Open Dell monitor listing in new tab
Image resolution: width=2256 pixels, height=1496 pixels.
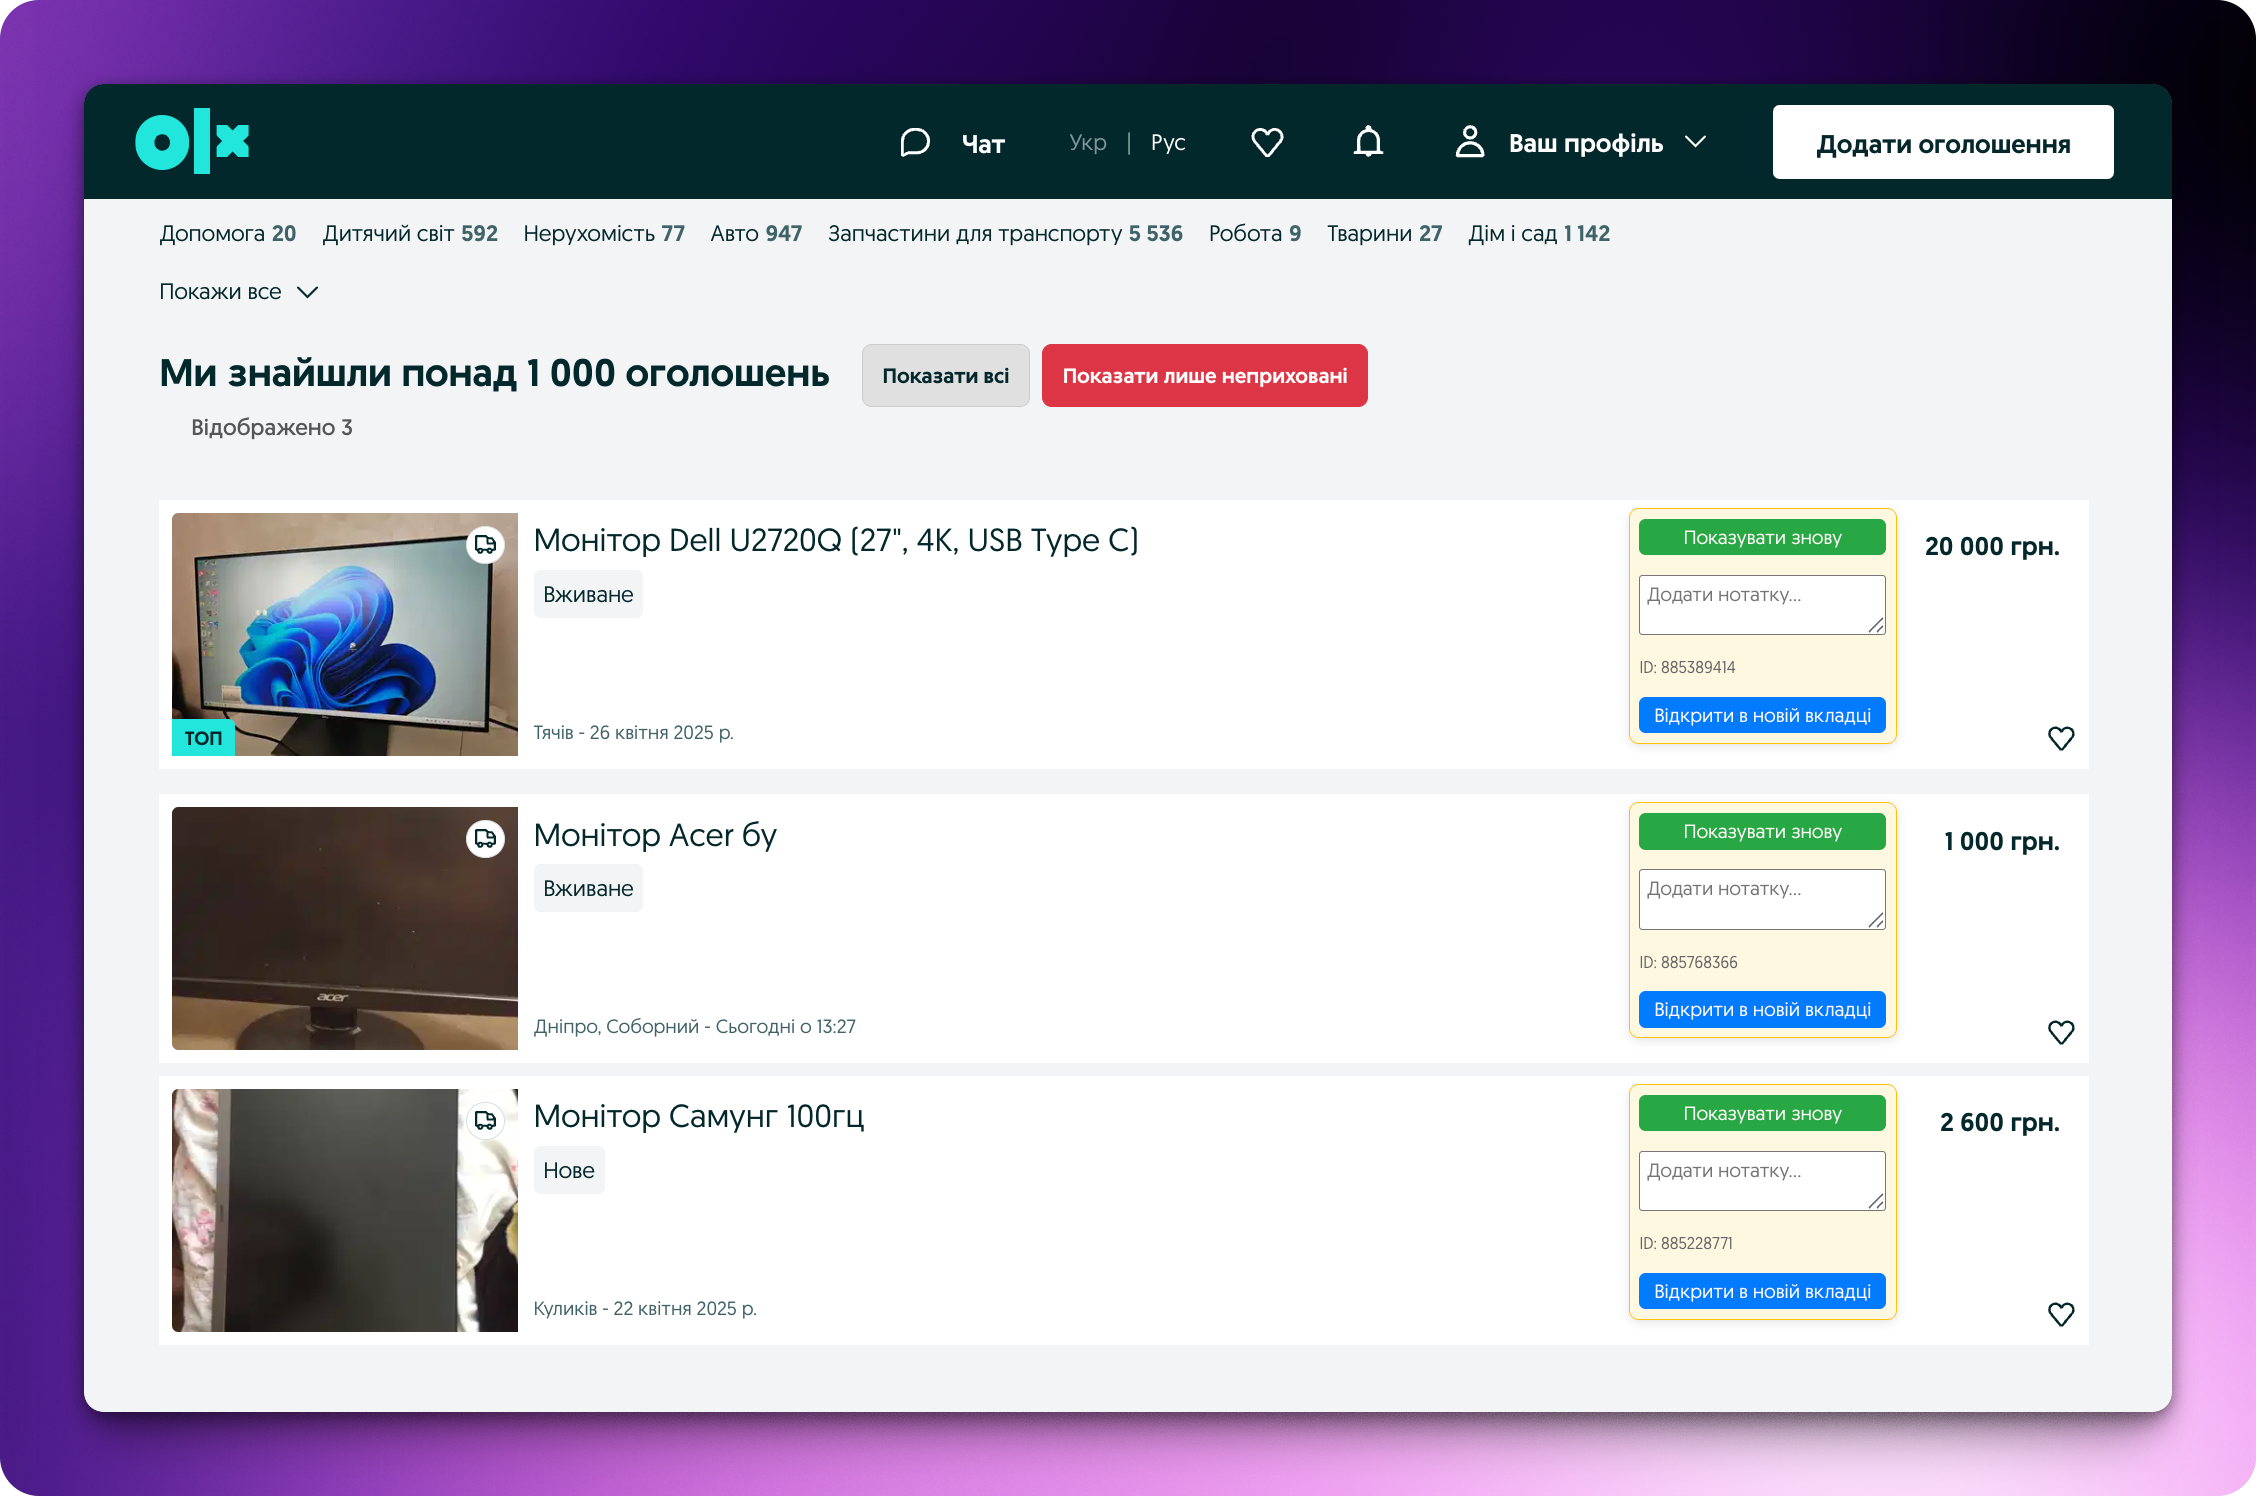1762,716
